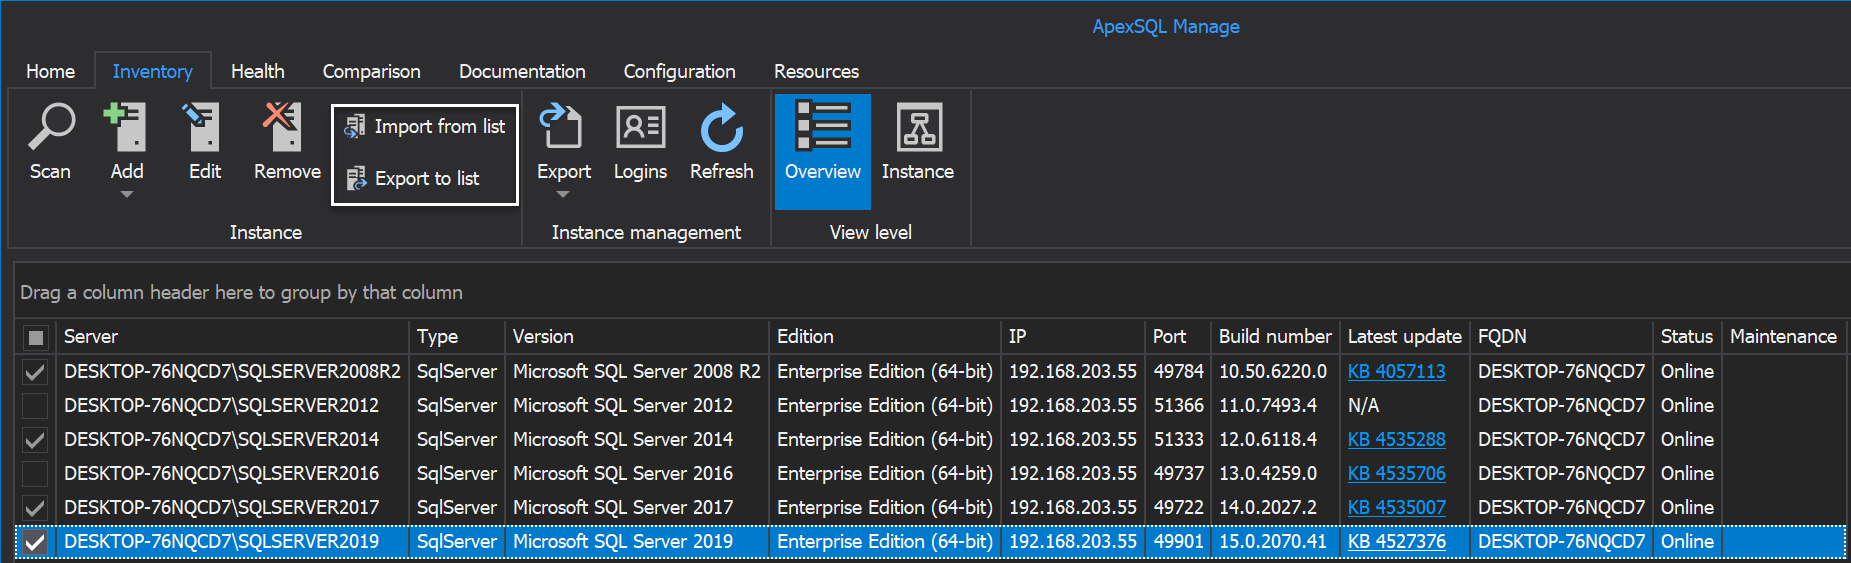Sort by the Status column header

(1687, 336)
